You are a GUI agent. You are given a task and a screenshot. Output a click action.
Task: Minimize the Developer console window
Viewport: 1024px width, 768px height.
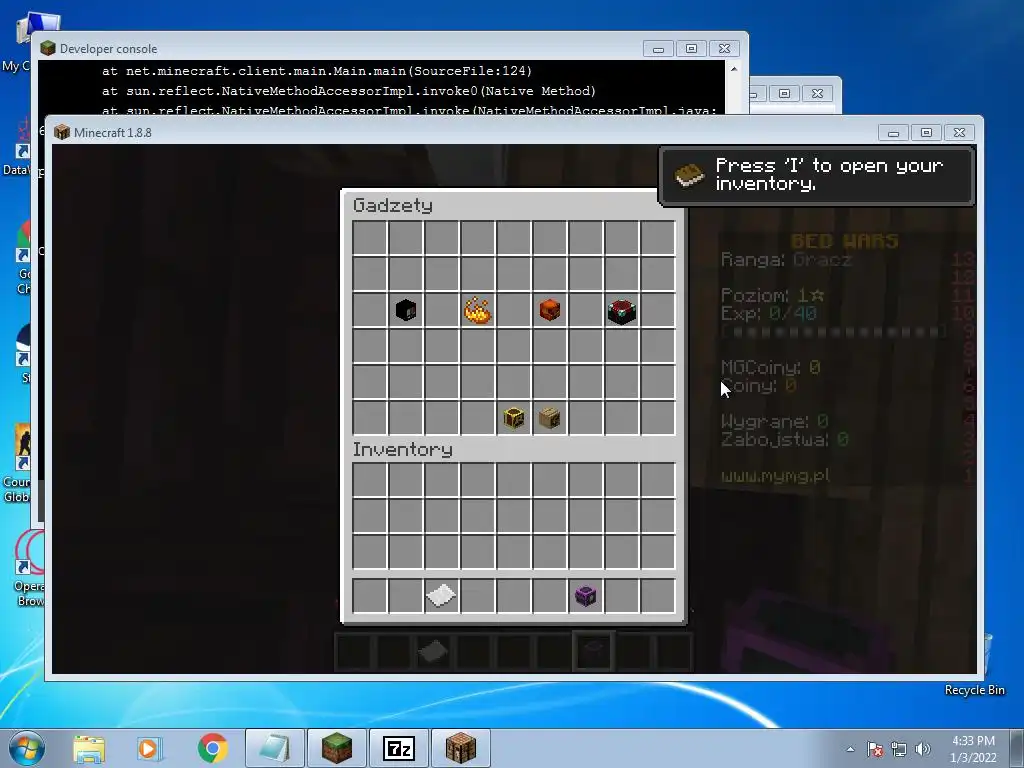point(658,49)
